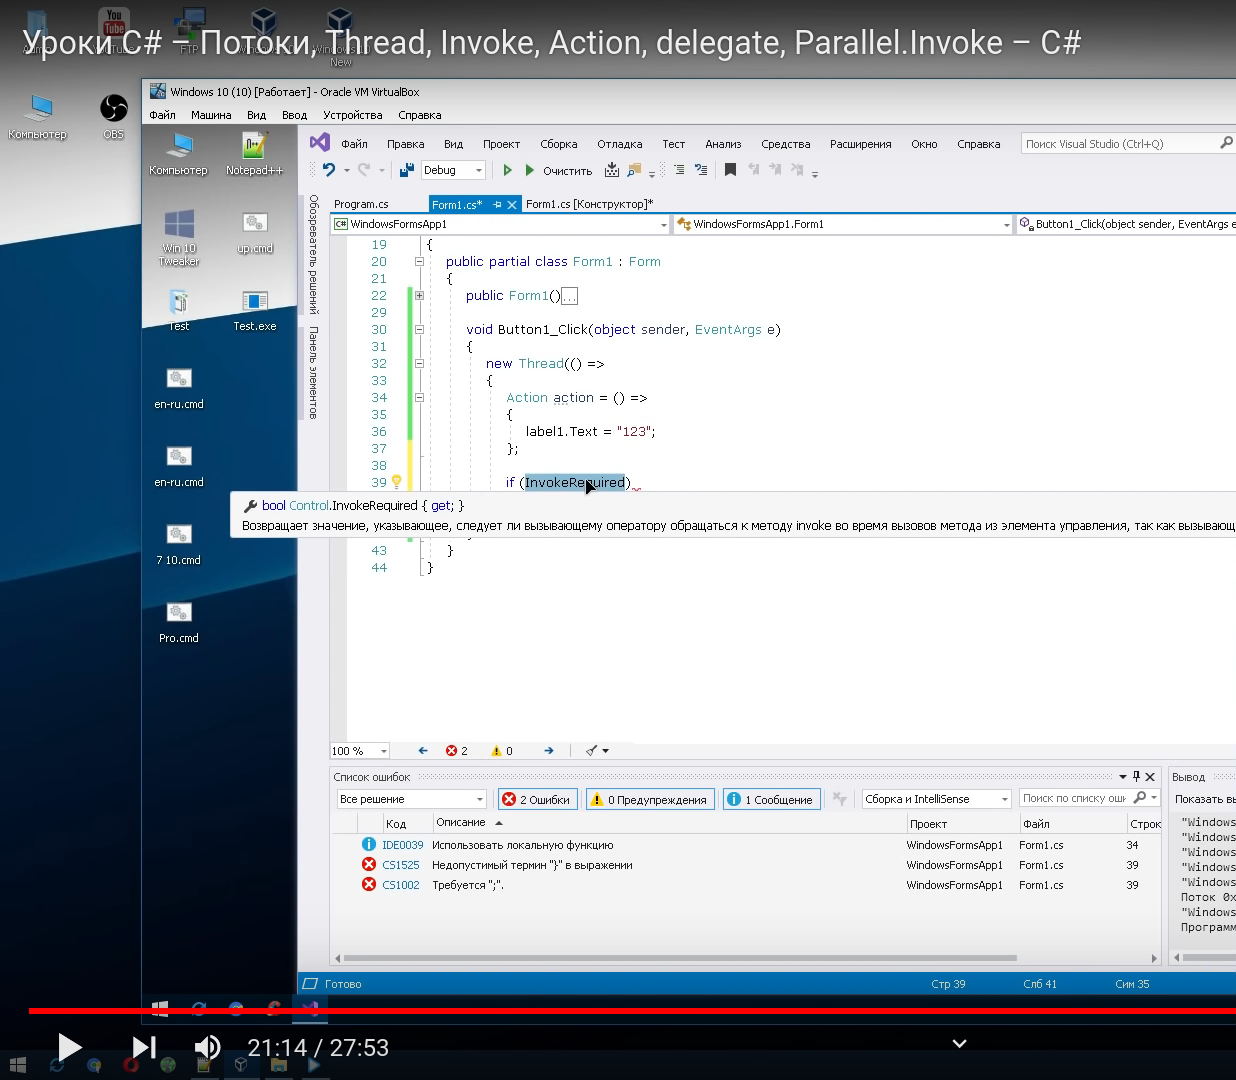The width and height of the screenshot is (1236, 1080).
Task: Click the Test.exe desktop icon
Action: pyautogui.click(x=255, y=310)
